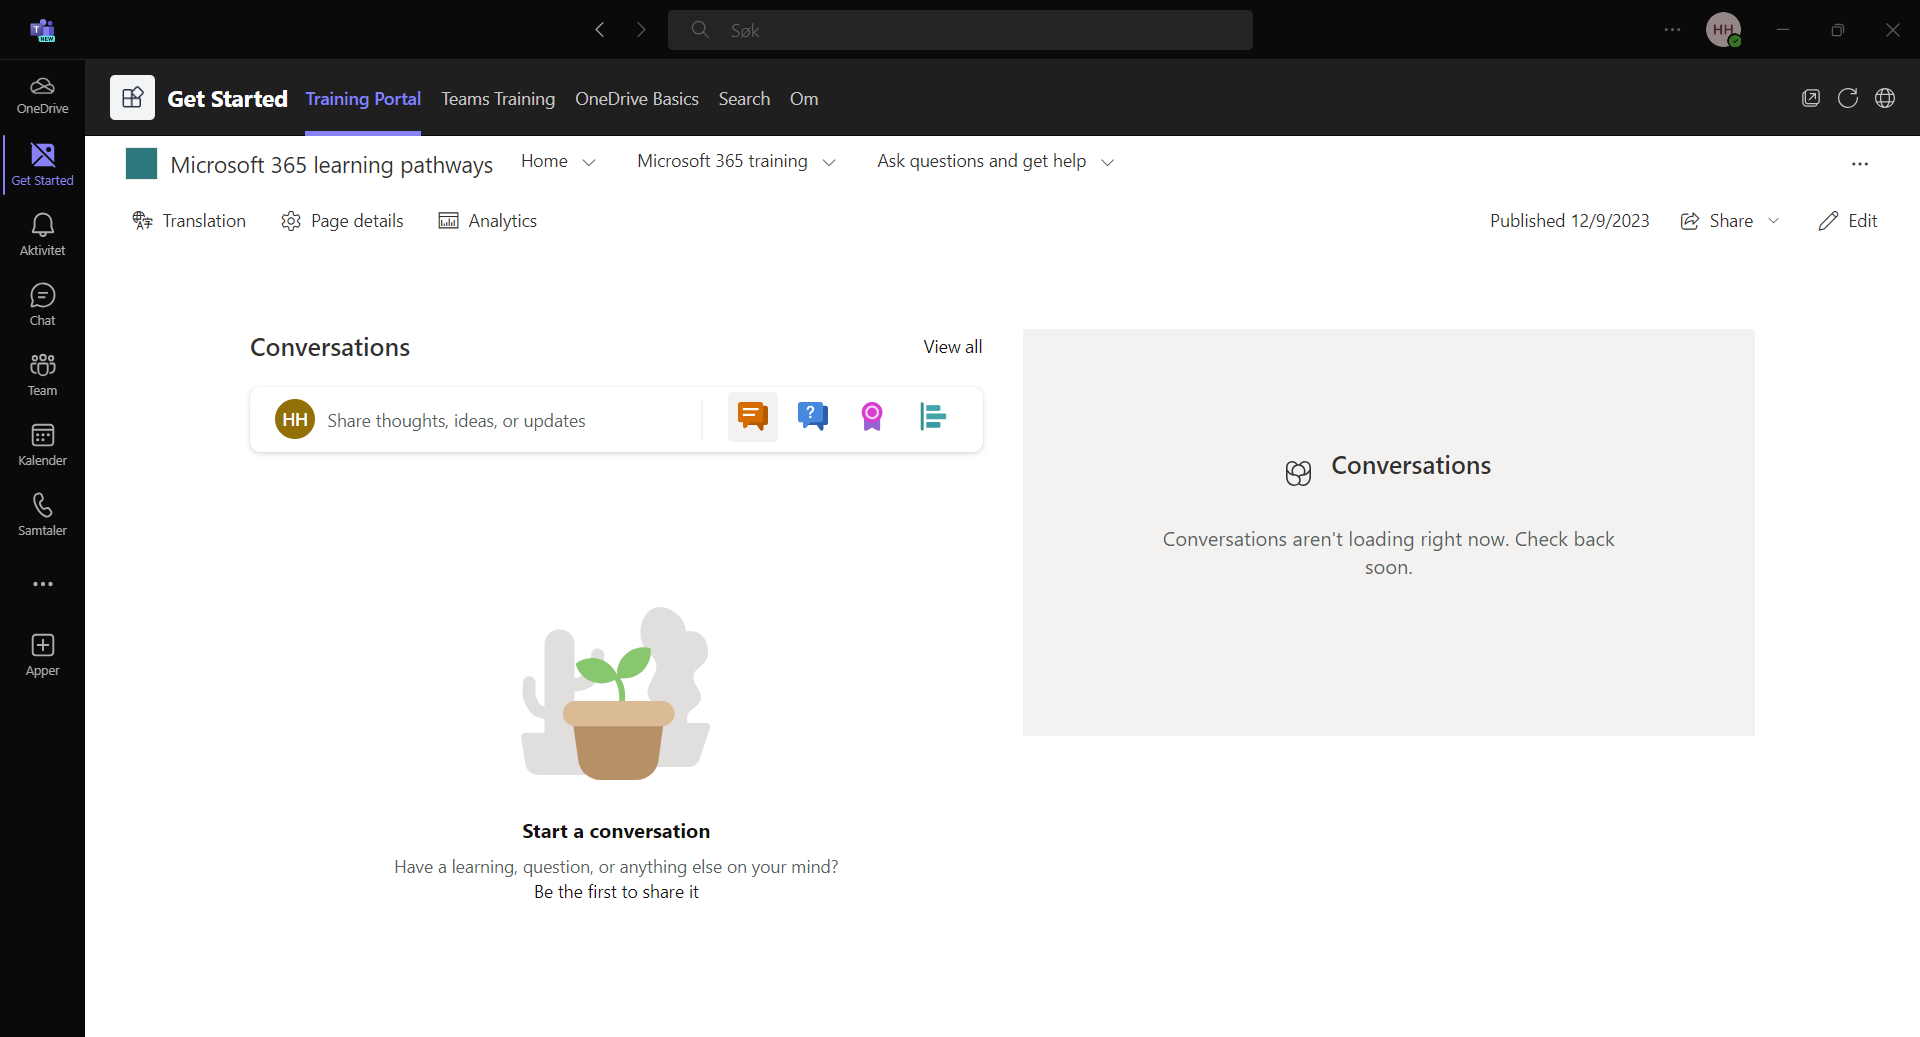The height and width of the screenshot is (1037, 1920).
Task: Click the learning pathways teal site logo
Action: point(141,163)
